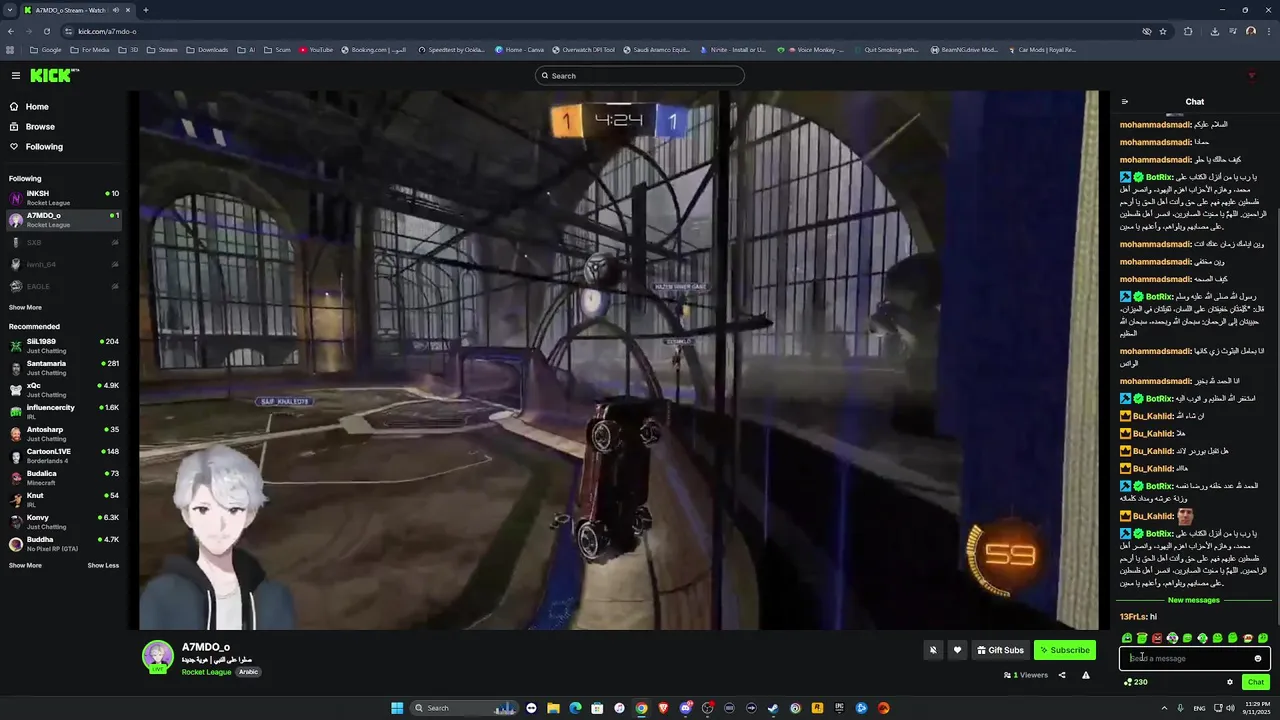Image resolution: width=1280 pixels, height=720 pixels.
Task: Select the red angry emote
Action: point(1157,638)
